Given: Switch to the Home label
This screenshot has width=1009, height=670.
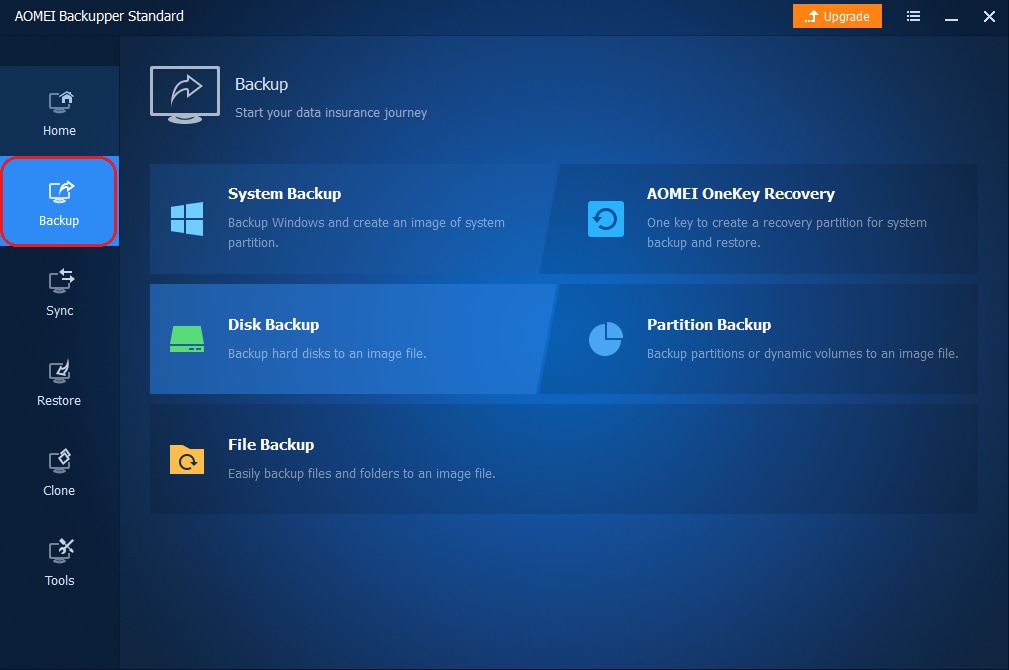Looking at the screenshot, I should [x=59, y=131].
